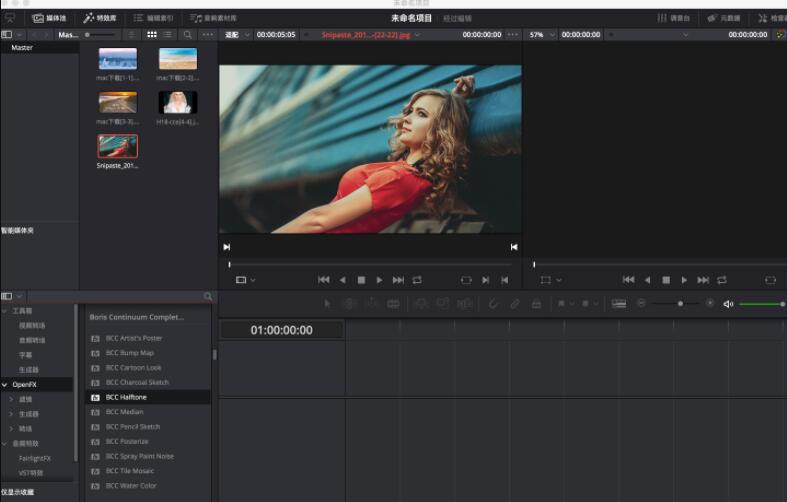Select the white-dressed woman clip thumbnail
The height and width of the screenshot is (502, 787).
click(x=178, y=102)
